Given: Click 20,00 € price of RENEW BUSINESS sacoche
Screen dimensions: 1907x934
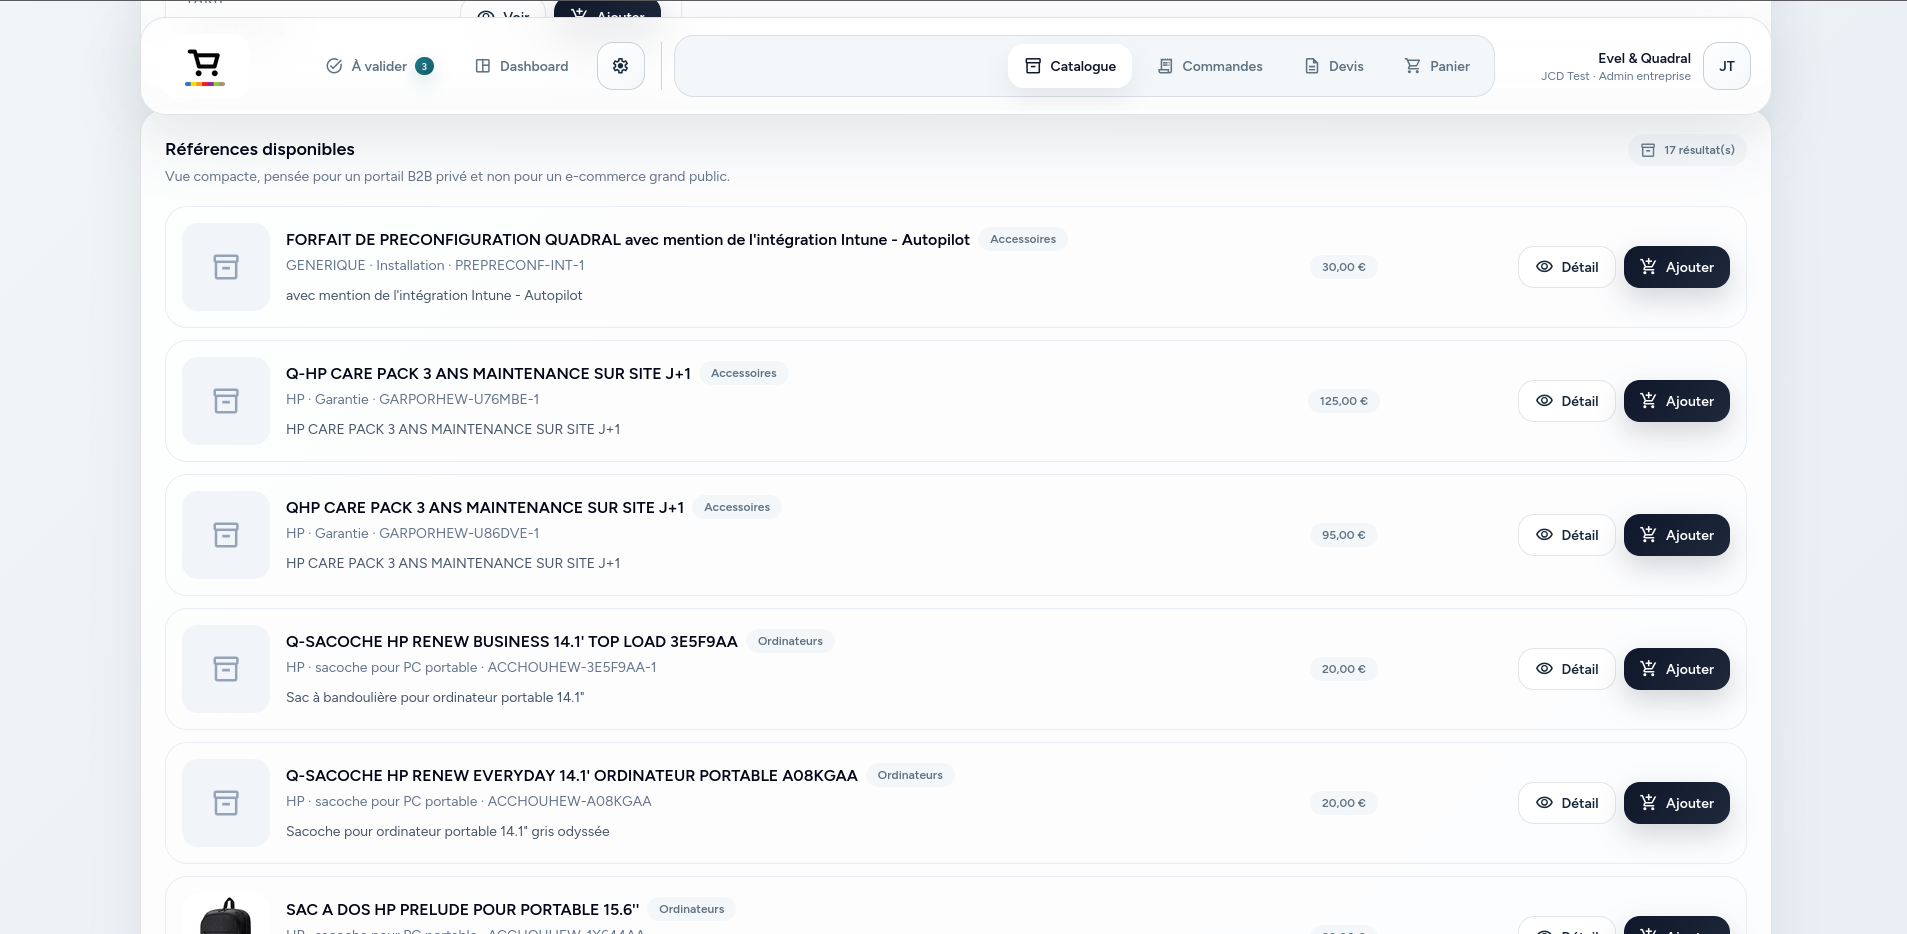Looking at the screenshot, I should (x=1344, y=669).
